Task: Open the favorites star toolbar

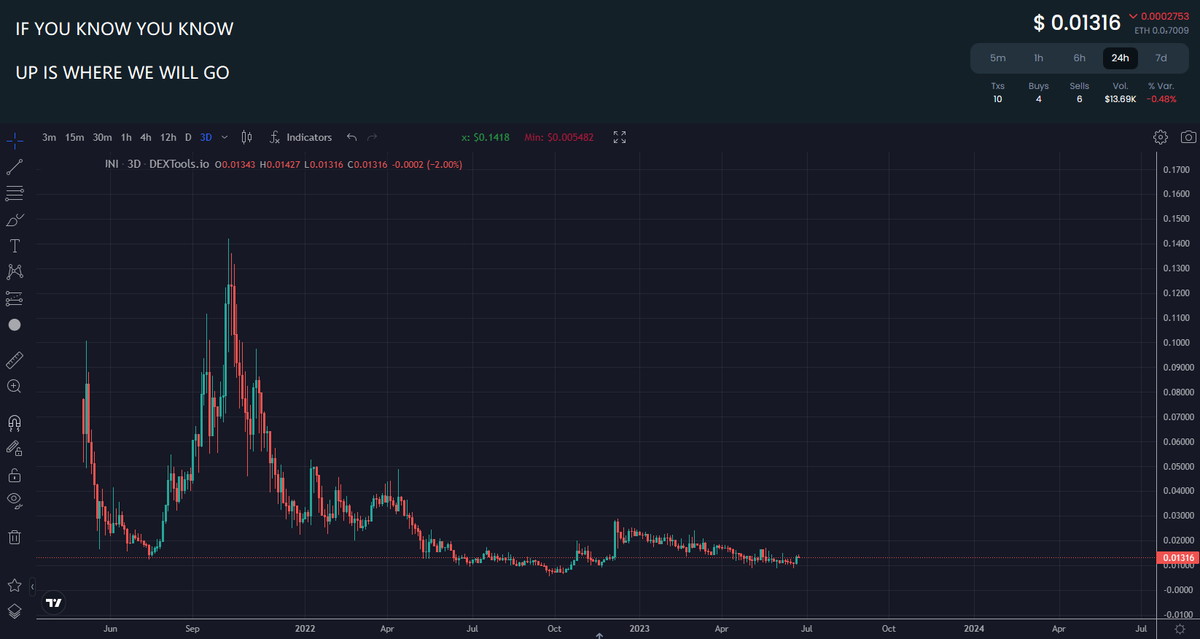Action: 14,585
